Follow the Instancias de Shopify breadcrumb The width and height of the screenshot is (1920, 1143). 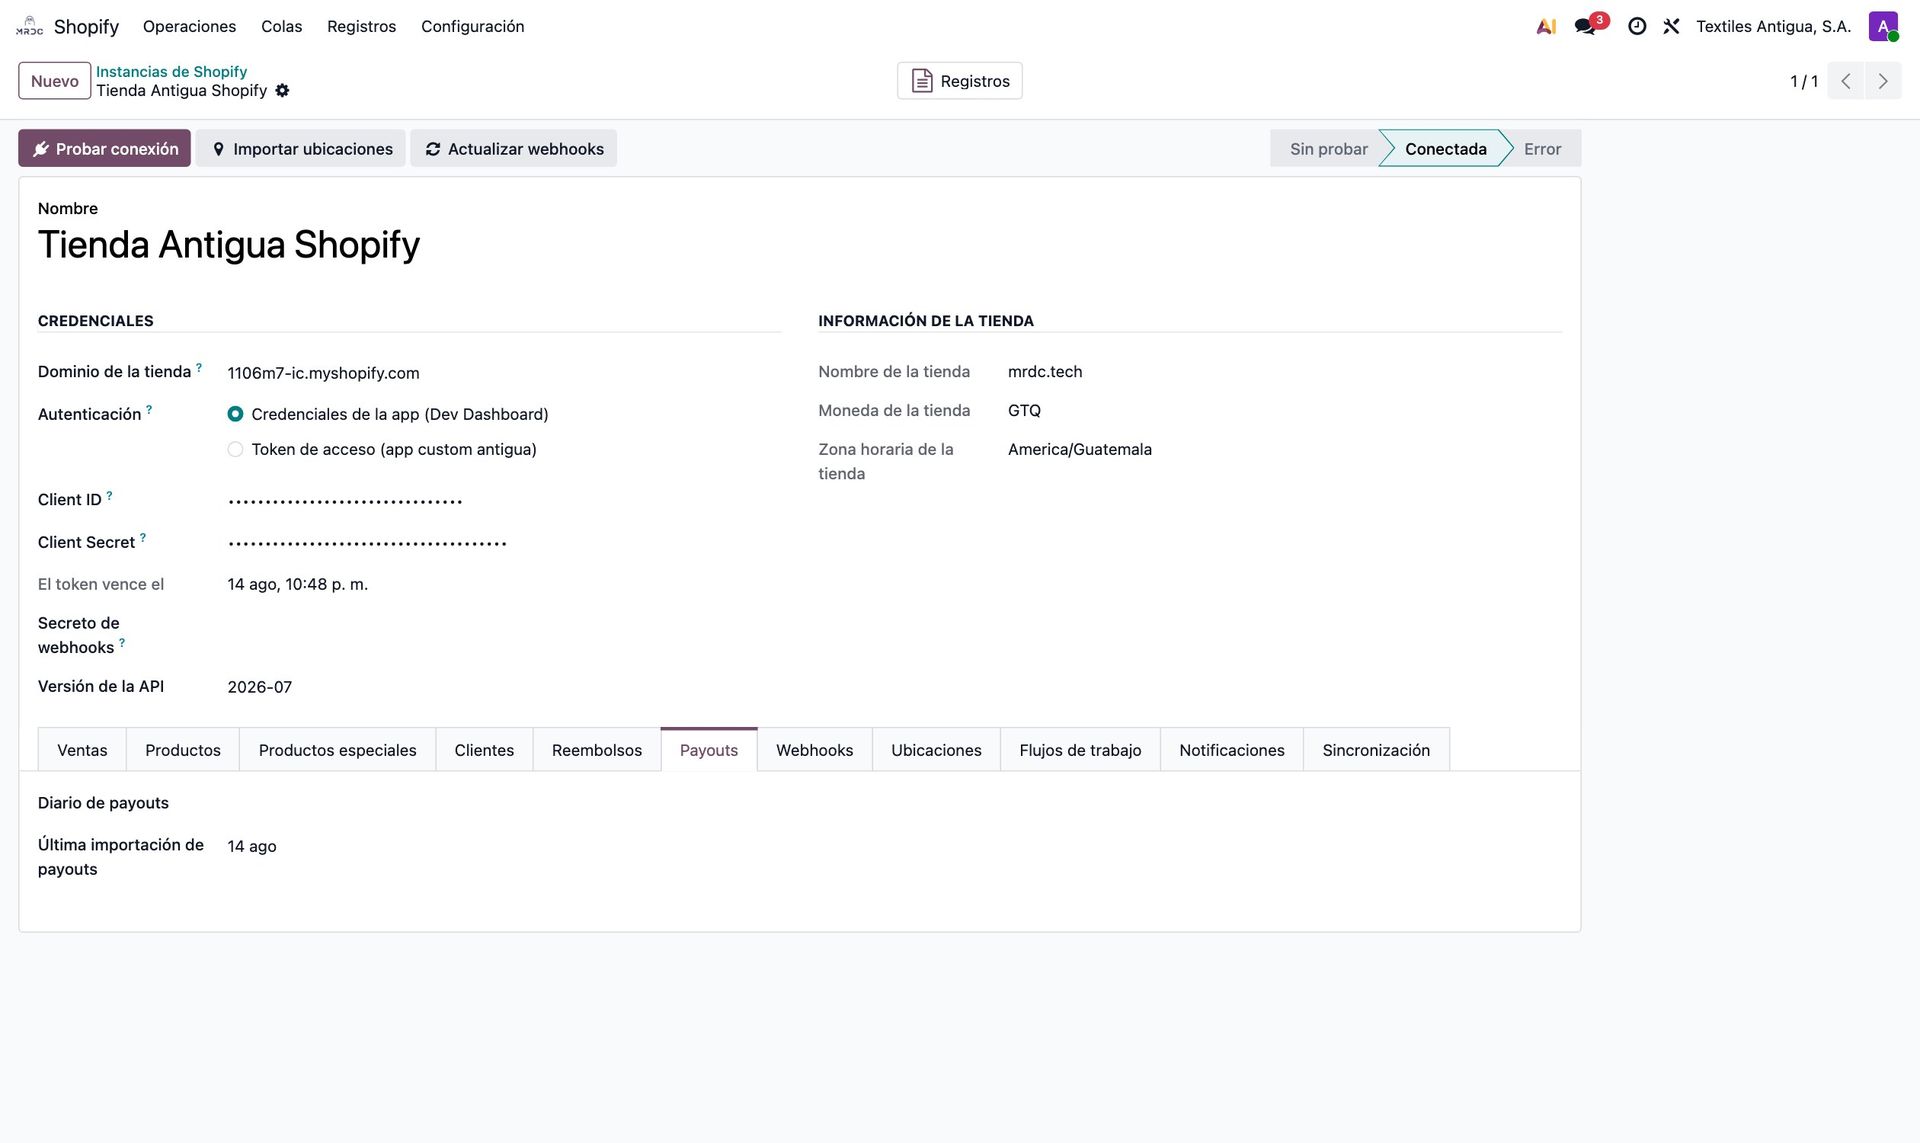tap(172, 72)
